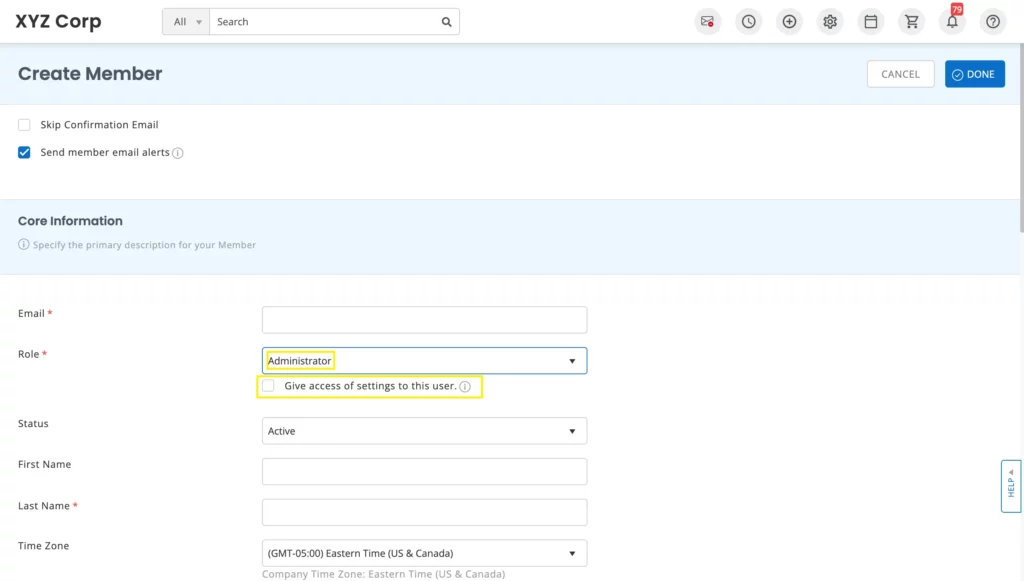Enable the Skip Confirmation Email checkbox
The height and width of the screenshot is (581, 1024).
point(24,125)
